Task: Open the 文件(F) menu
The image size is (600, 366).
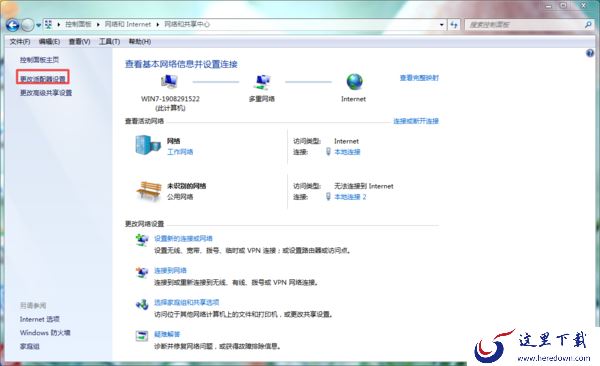Action: (x=20, y=41)
